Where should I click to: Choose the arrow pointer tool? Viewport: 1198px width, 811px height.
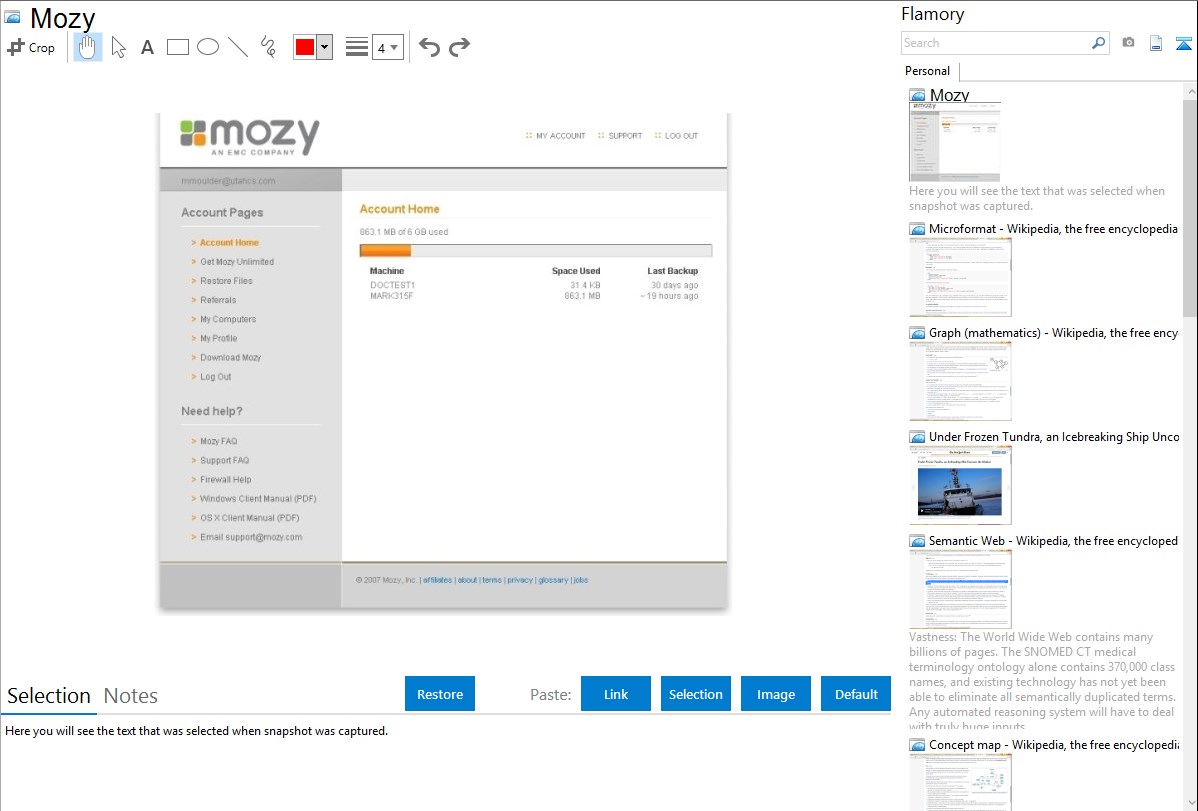[x=119, y=47]
